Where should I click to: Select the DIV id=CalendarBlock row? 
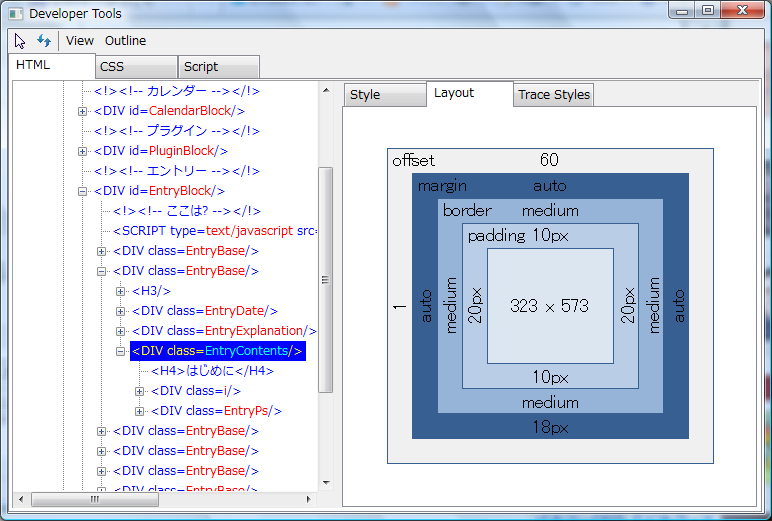pyautogui.click(x=169, y=111)
